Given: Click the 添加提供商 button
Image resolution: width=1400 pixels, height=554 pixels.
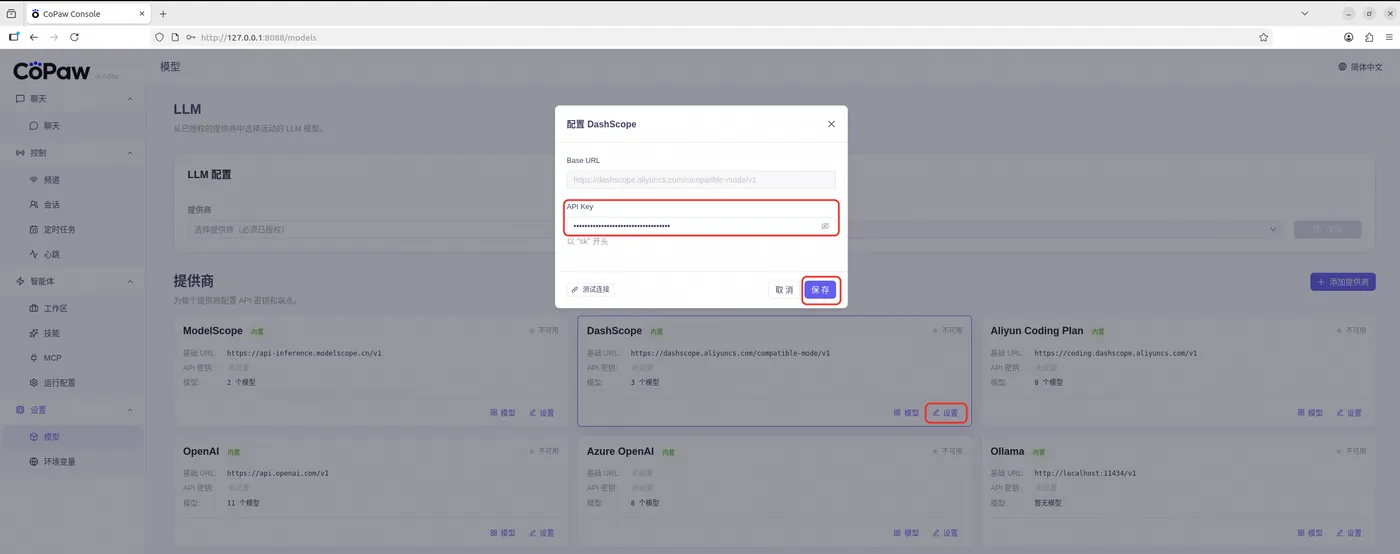Looking at the screenshot, I should [1343, 282].
